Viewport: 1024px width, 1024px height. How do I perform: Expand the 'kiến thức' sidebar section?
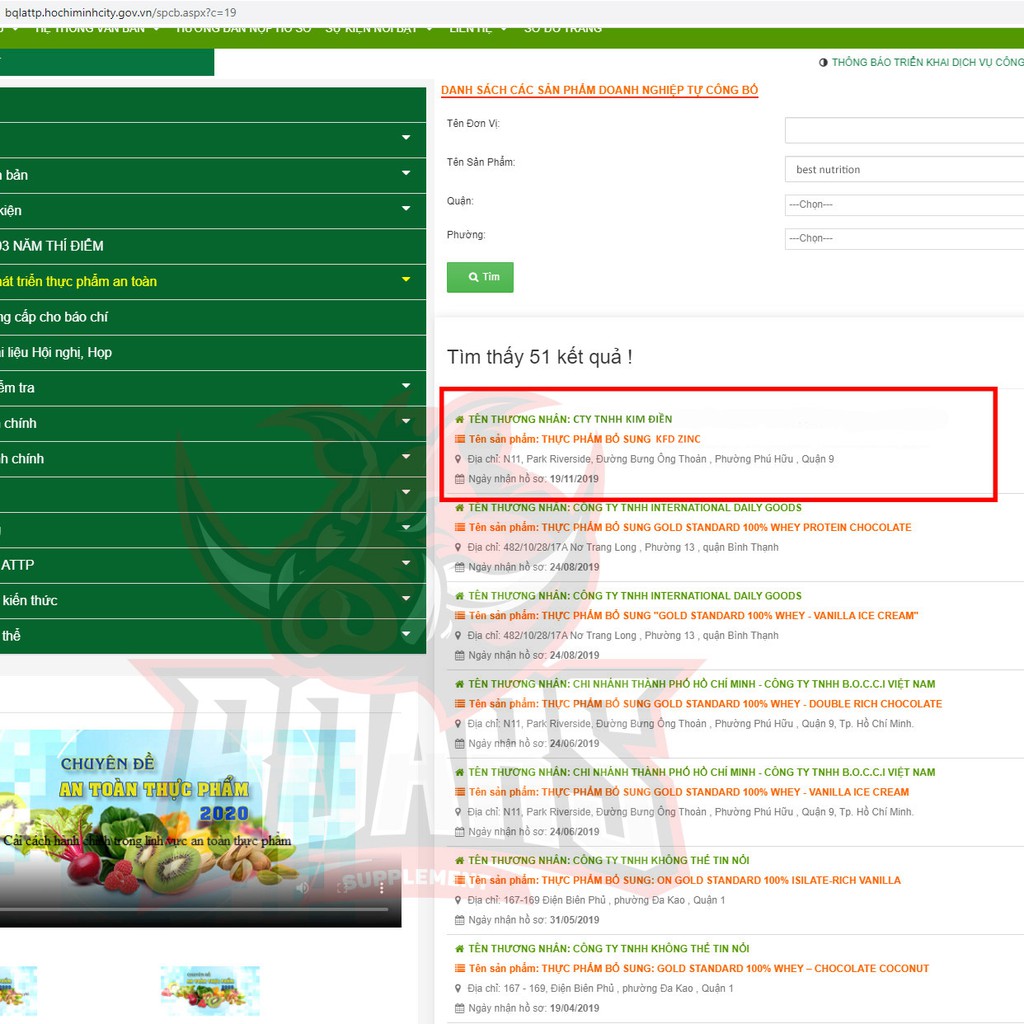tap(406, 600)
